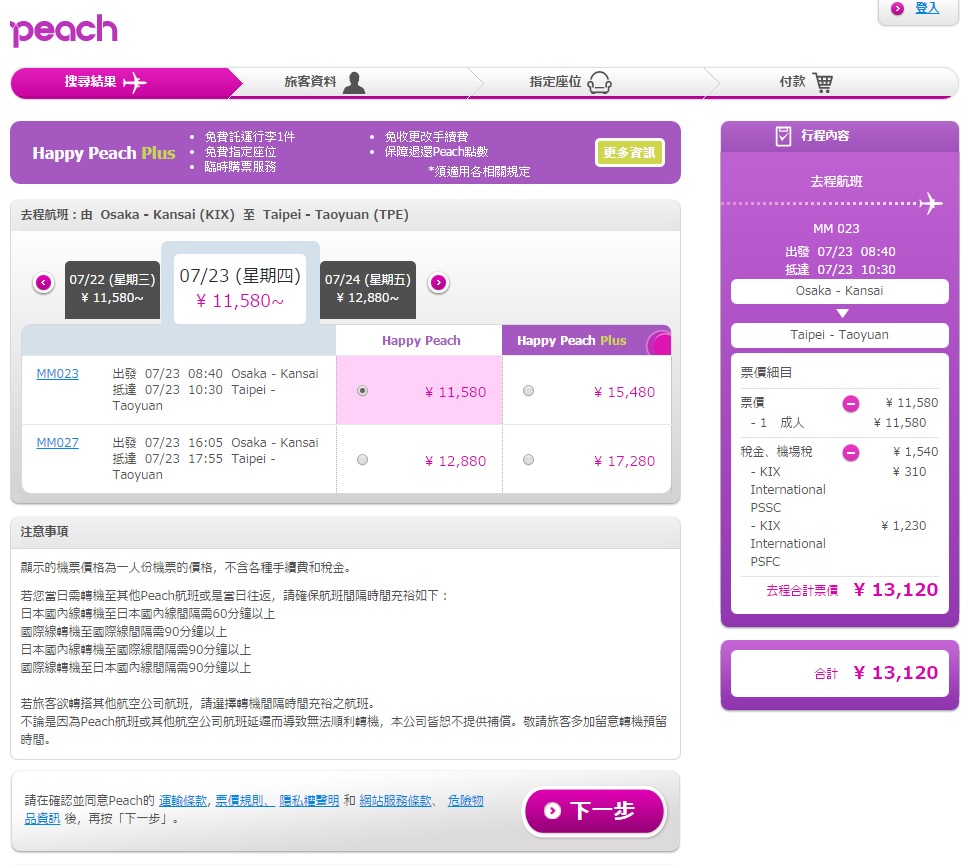973x865 pixels.
Task: Click the 合計 ¥13,120 total
Action: click(x=895, y=673)
